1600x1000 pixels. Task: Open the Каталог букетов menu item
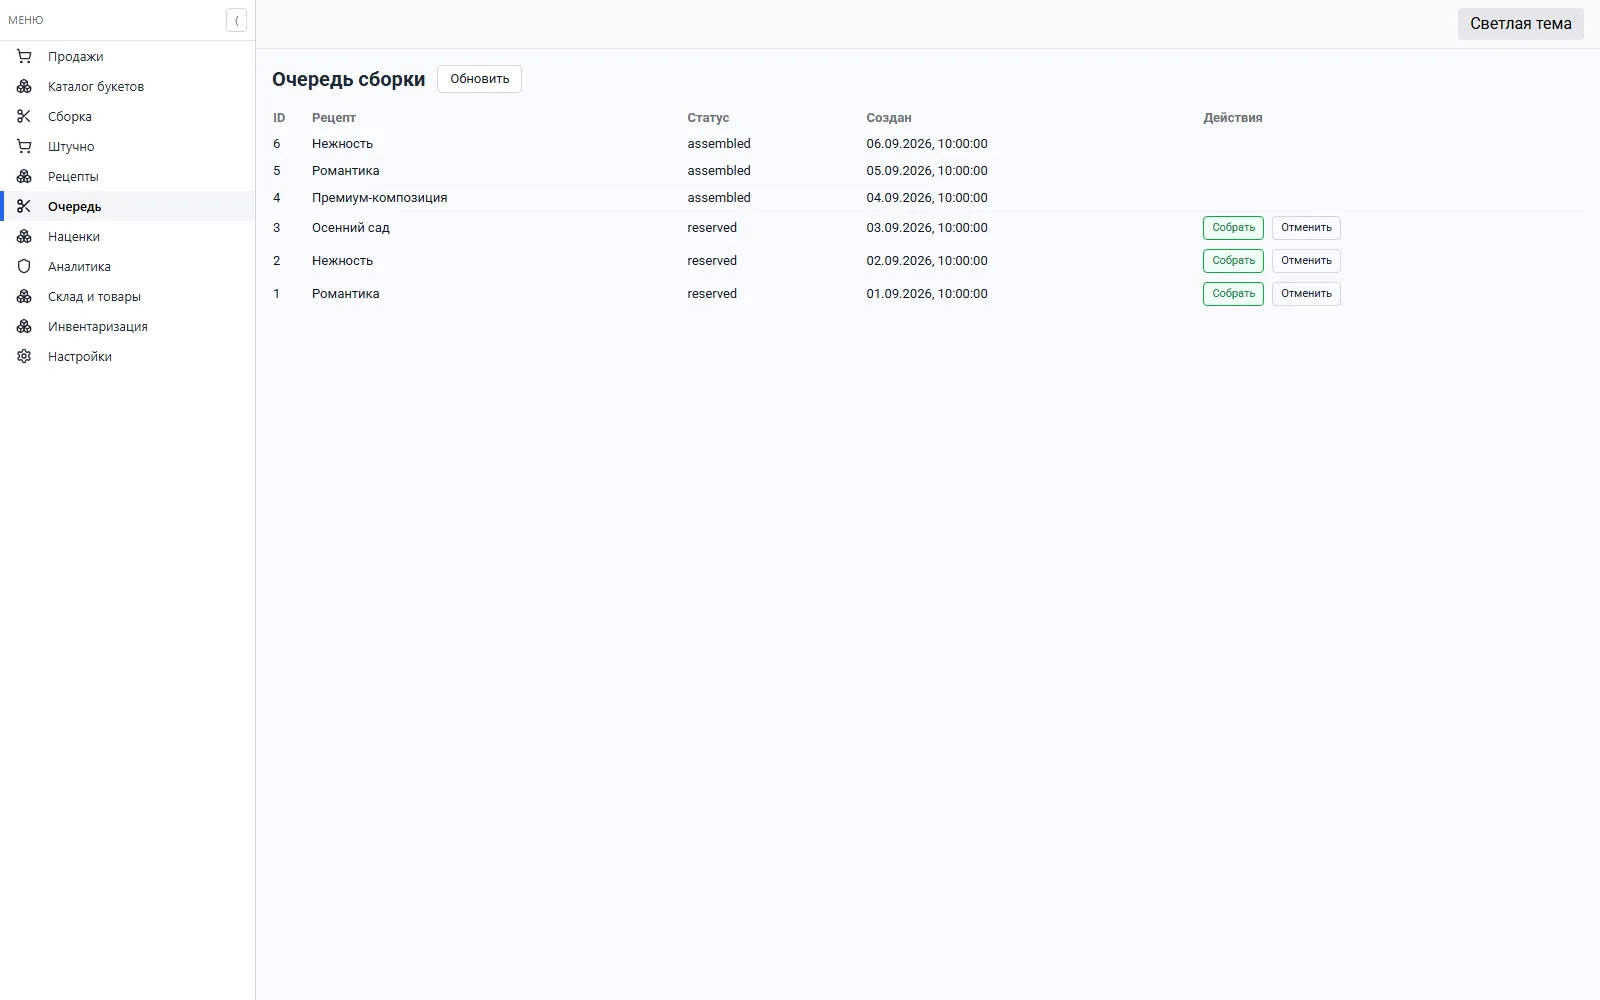point(128,87)
